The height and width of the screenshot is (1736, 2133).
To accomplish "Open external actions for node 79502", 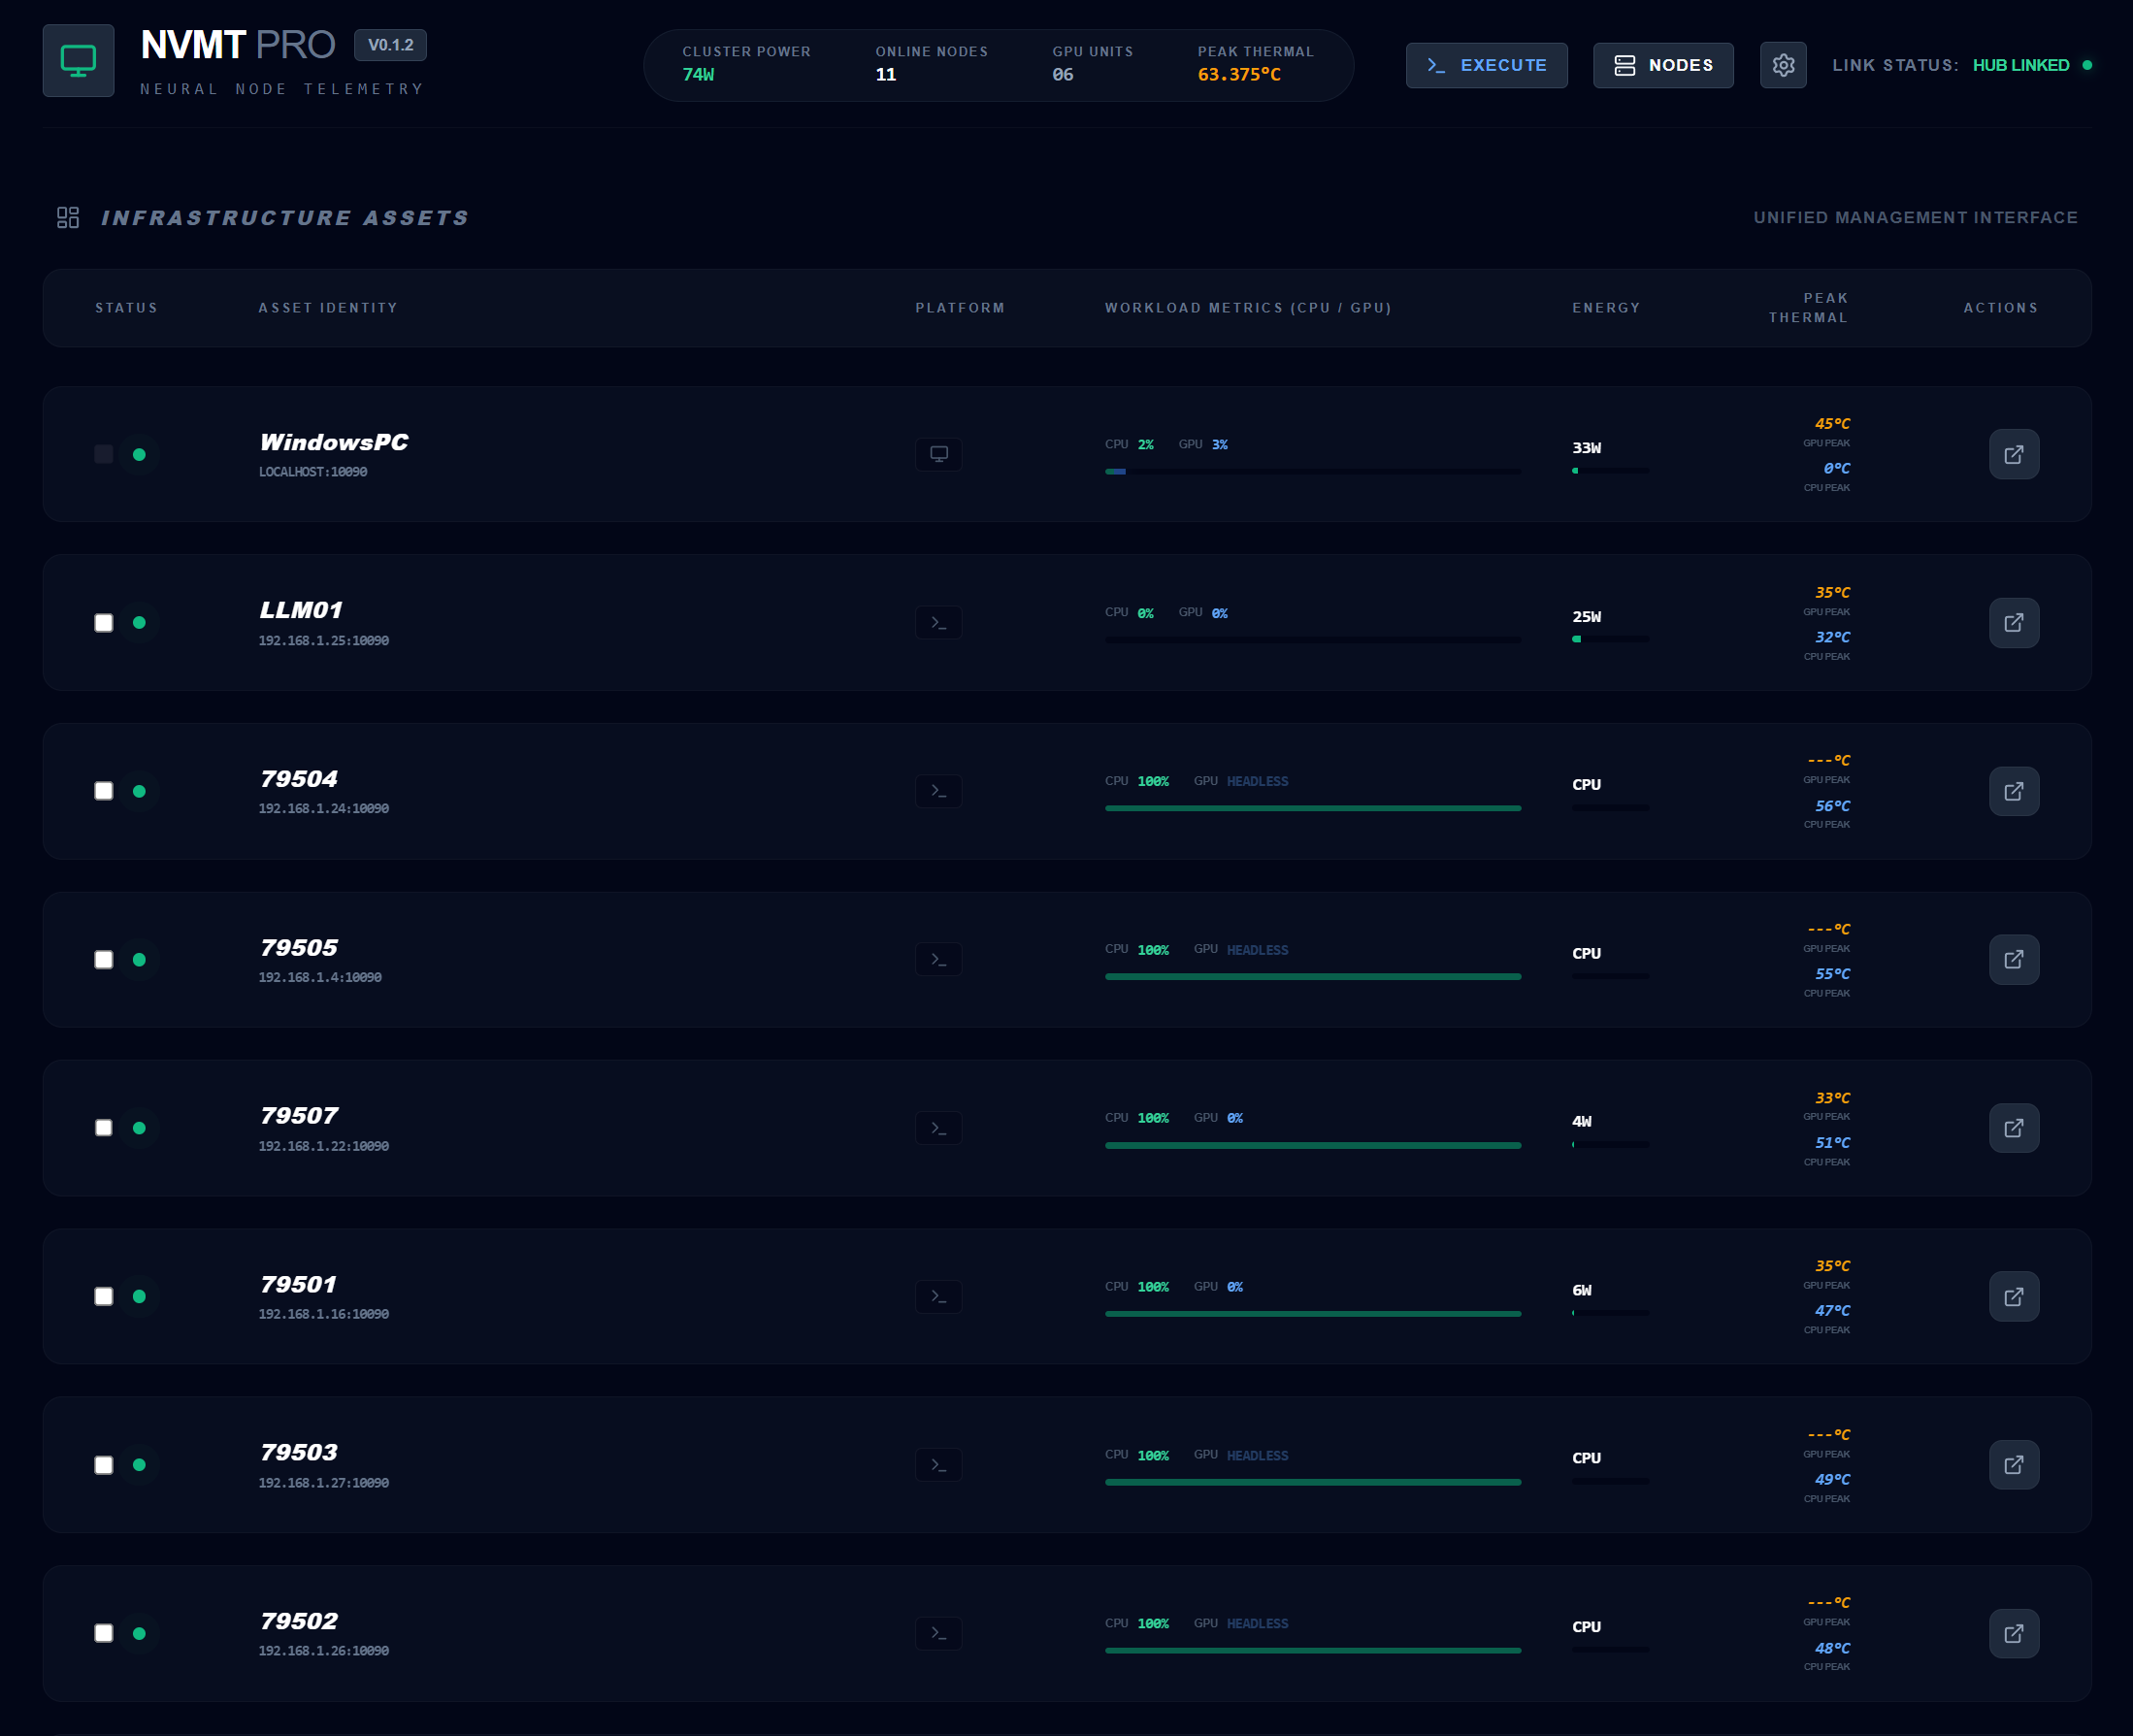I will pyautogui.click(x=2015, y=1634).
